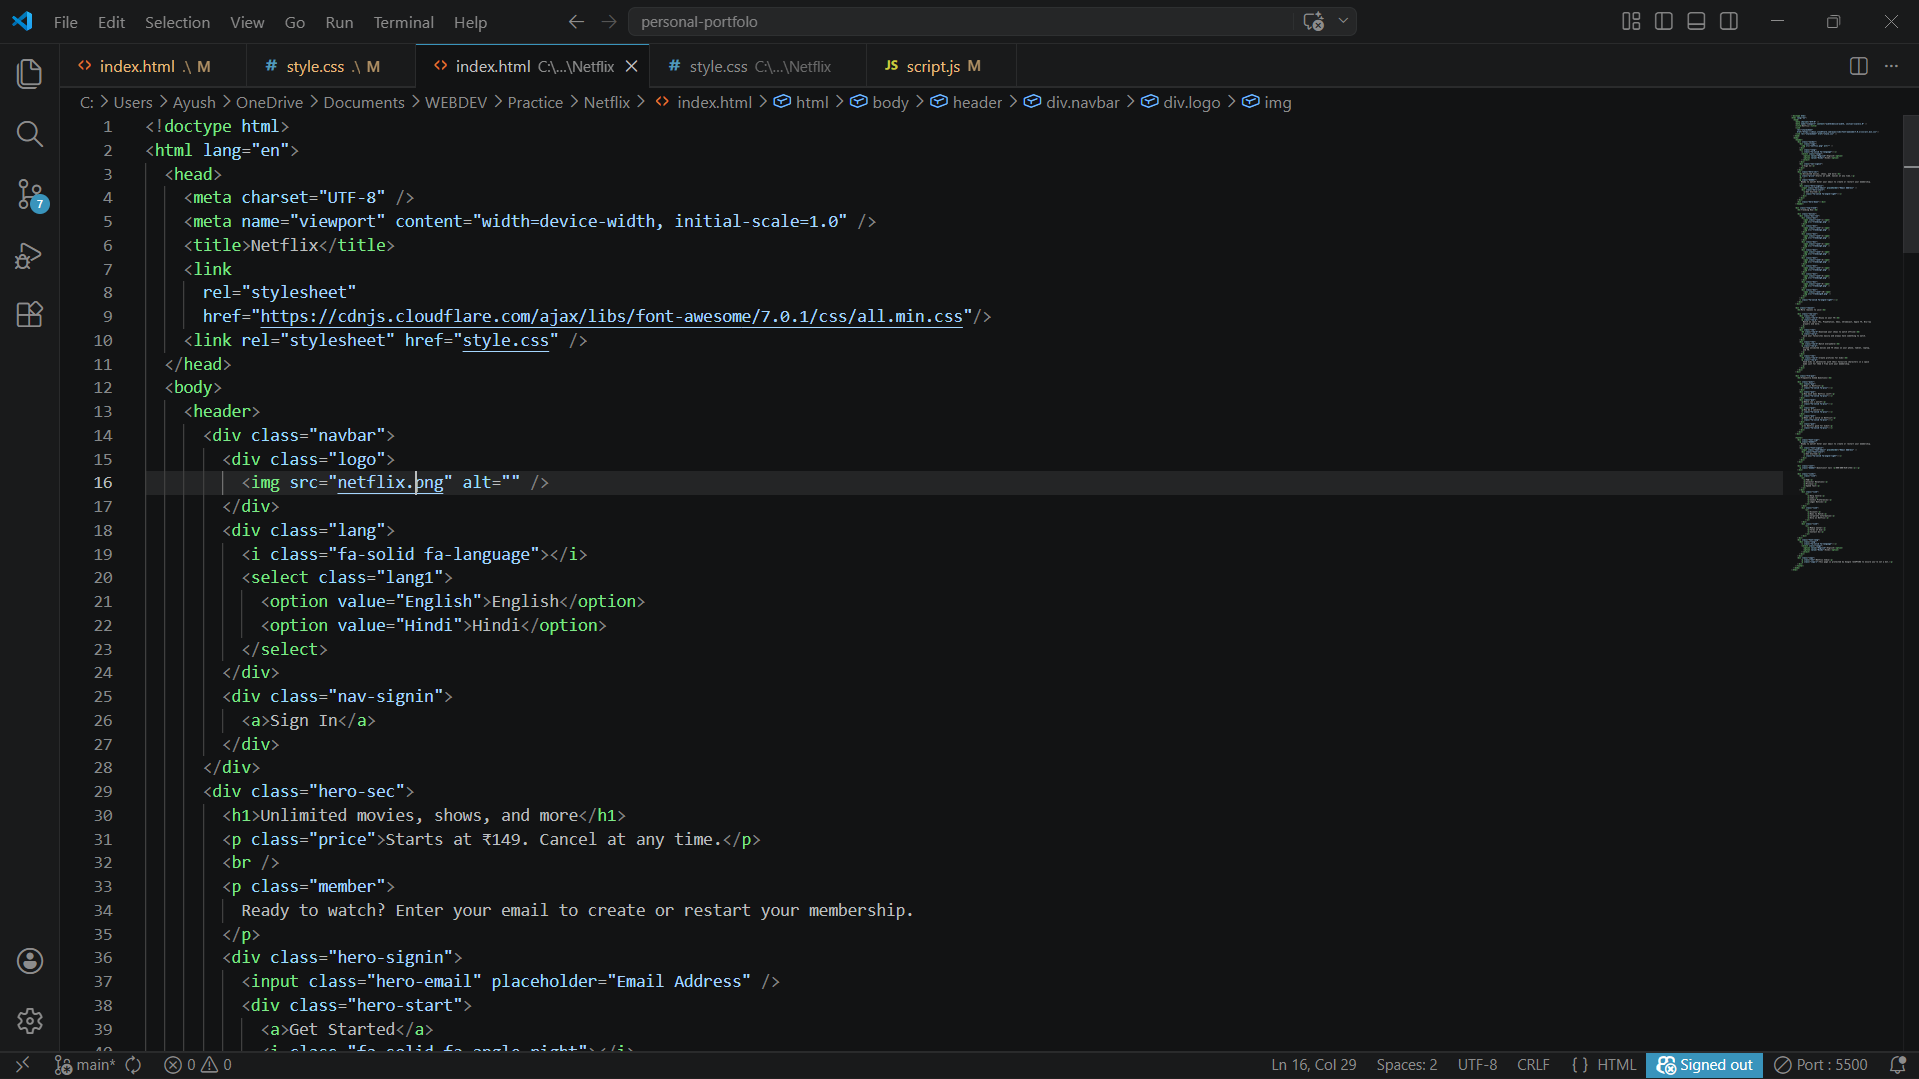Click the Port : 5500 Live Server button
This screenshot has height=1079, width=1919.
[1821, 1065]
